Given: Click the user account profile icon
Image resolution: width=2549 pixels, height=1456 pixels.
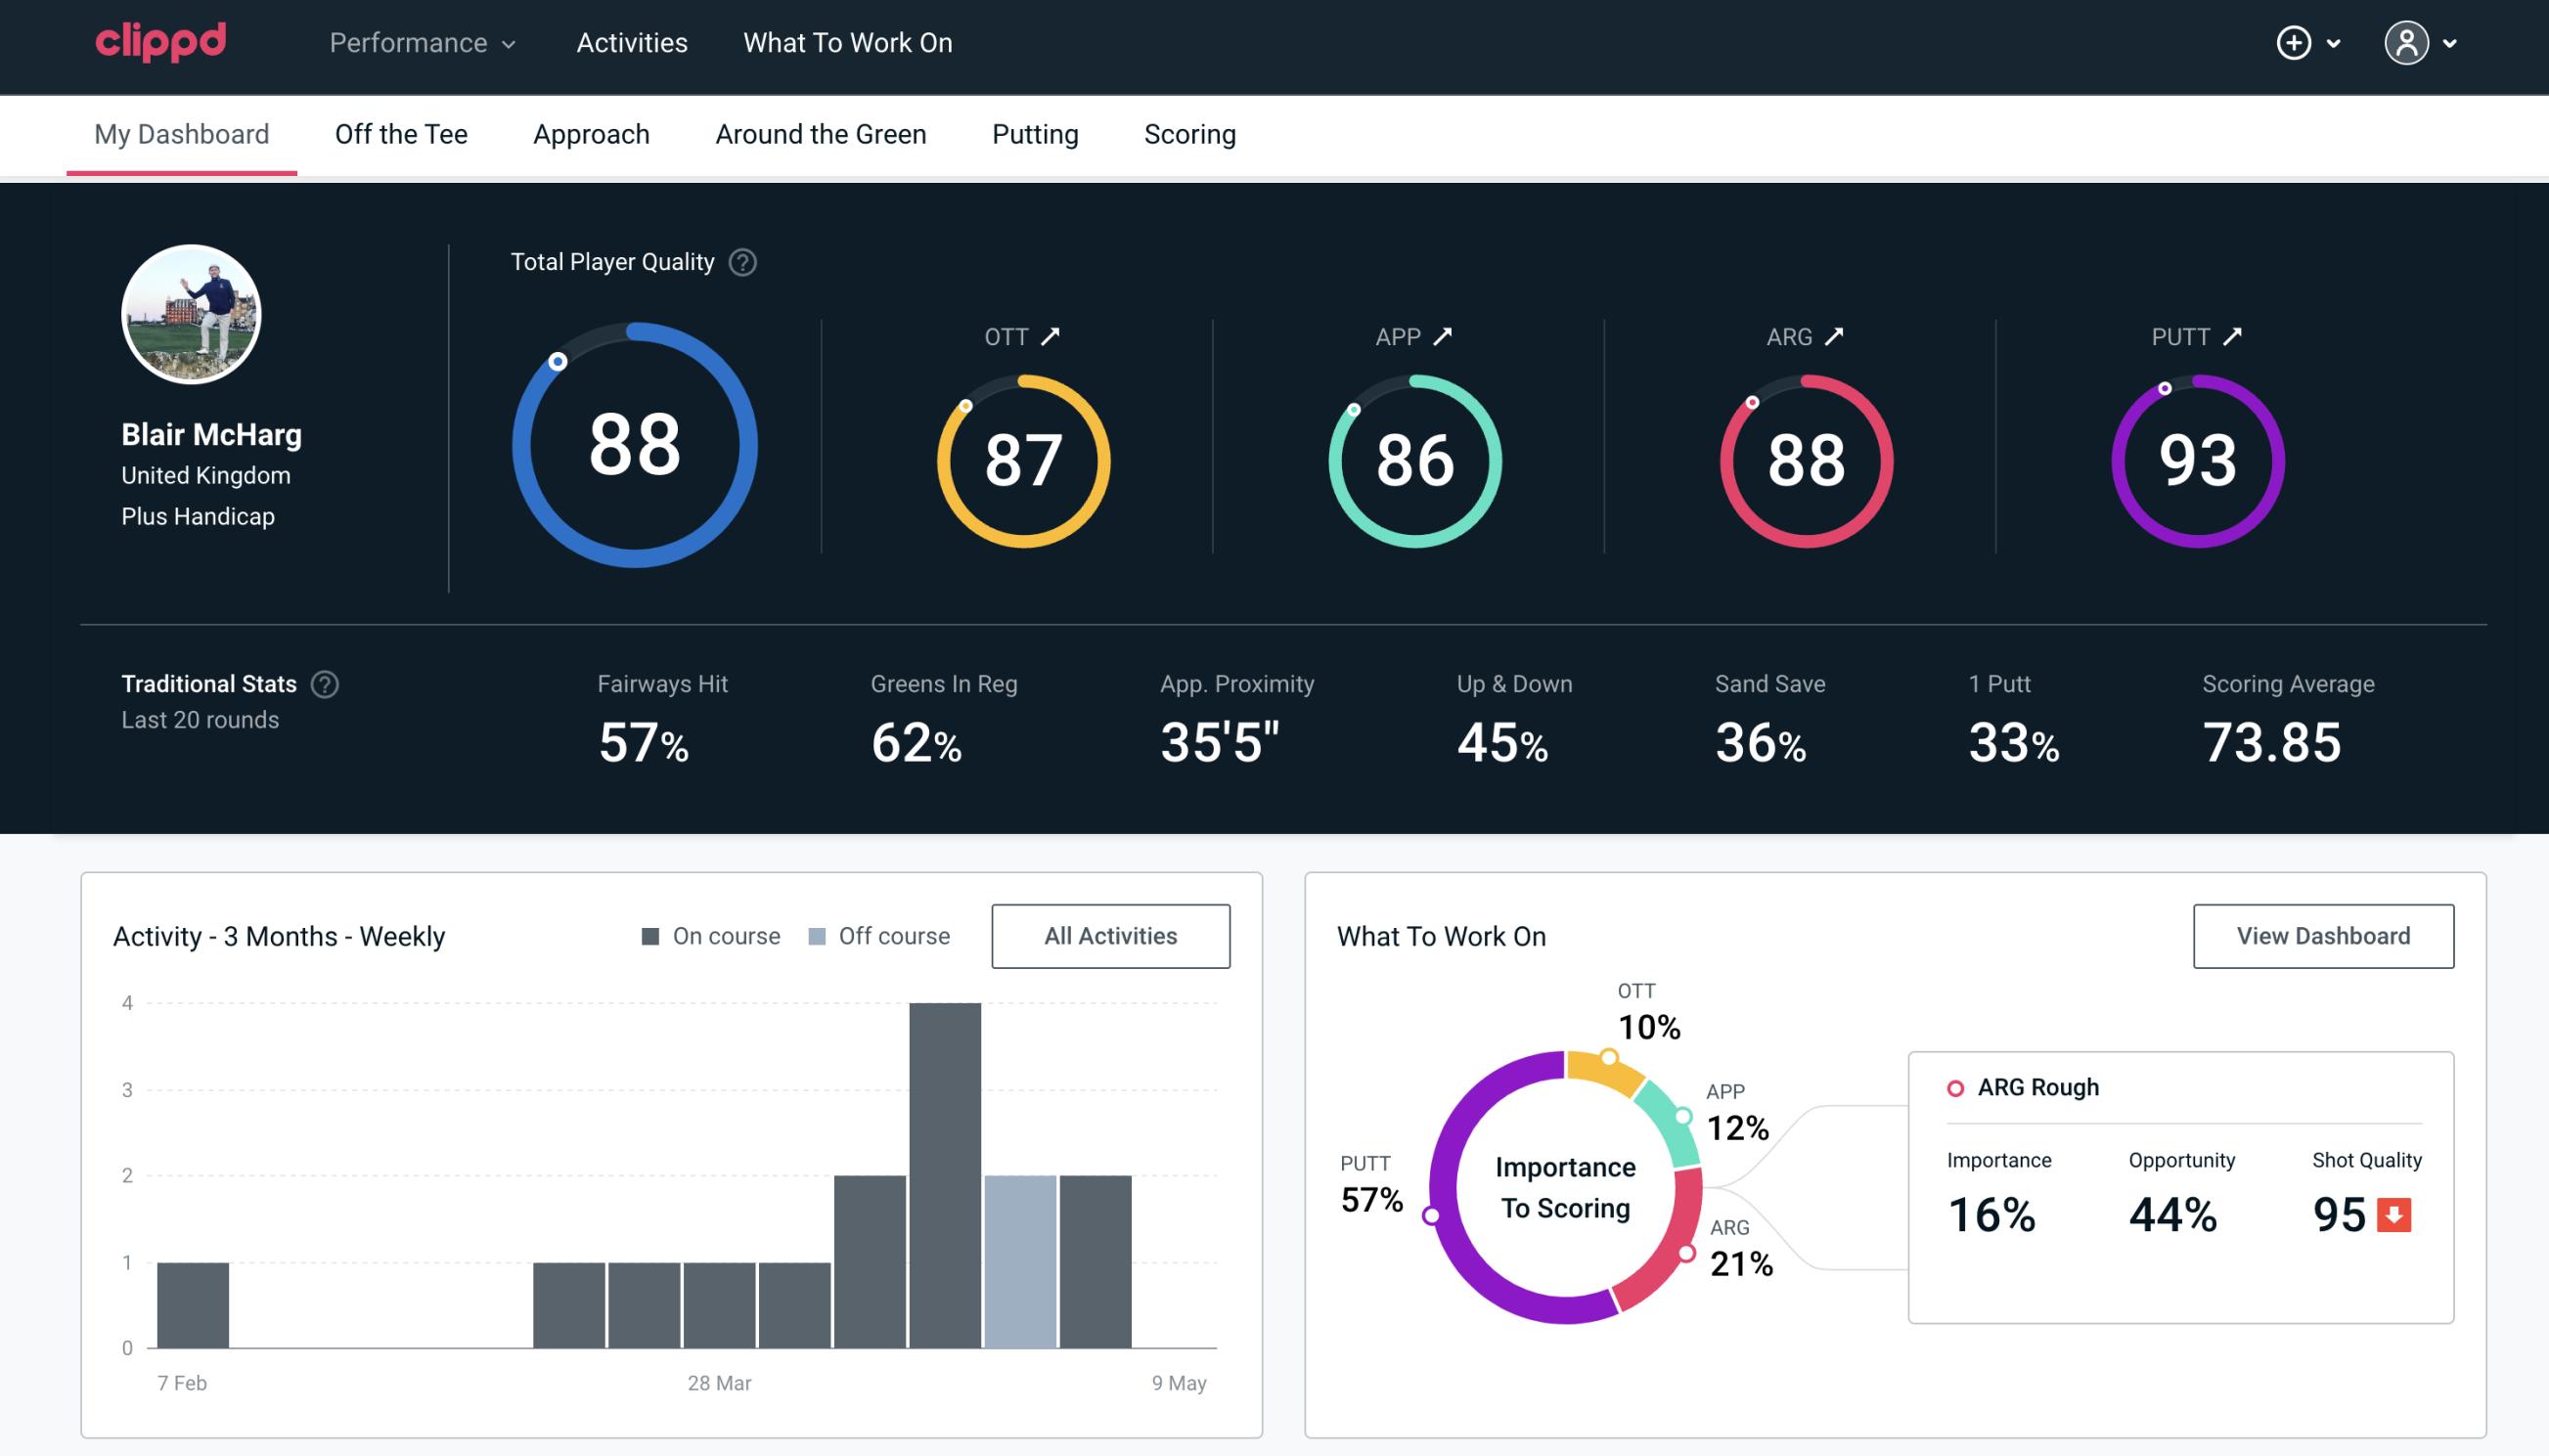Looking at the screenshot, I should pyautogui.click(x=2407, y=44).
